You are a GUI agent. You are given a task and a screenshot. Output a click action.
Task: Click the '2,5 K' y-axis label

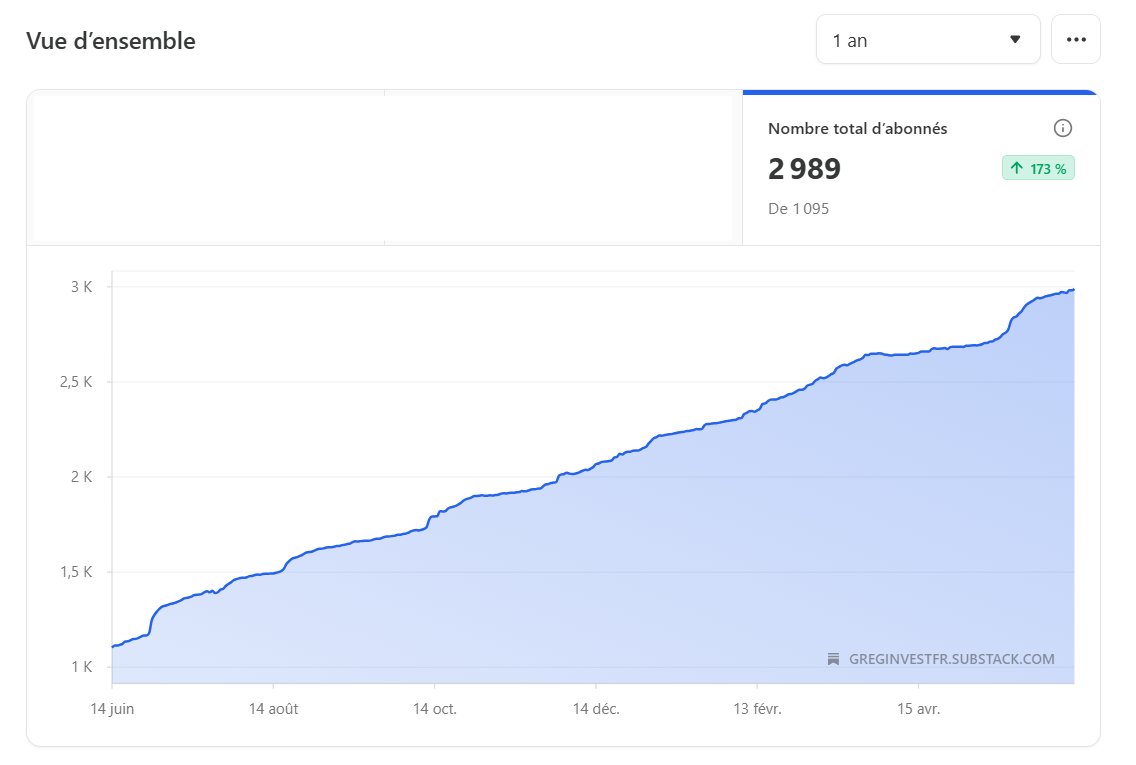point(76,382)
